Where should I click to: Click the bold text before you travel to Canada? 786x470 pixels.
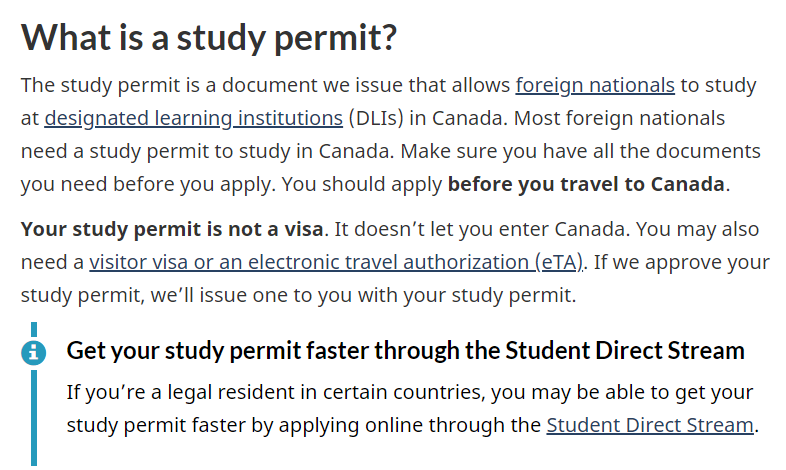coord(586,184)
